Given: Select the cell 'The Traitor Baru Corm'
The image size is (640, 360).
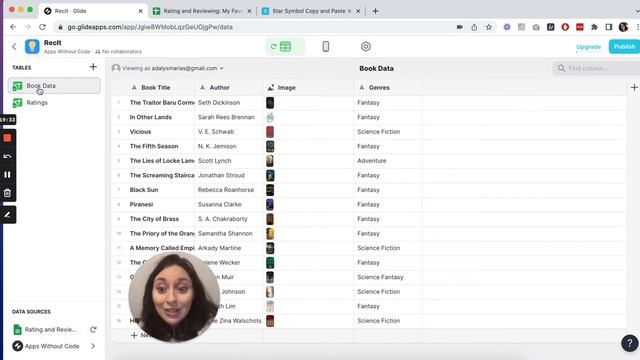Looking at the screenshot, I should (x=160, y=102).
